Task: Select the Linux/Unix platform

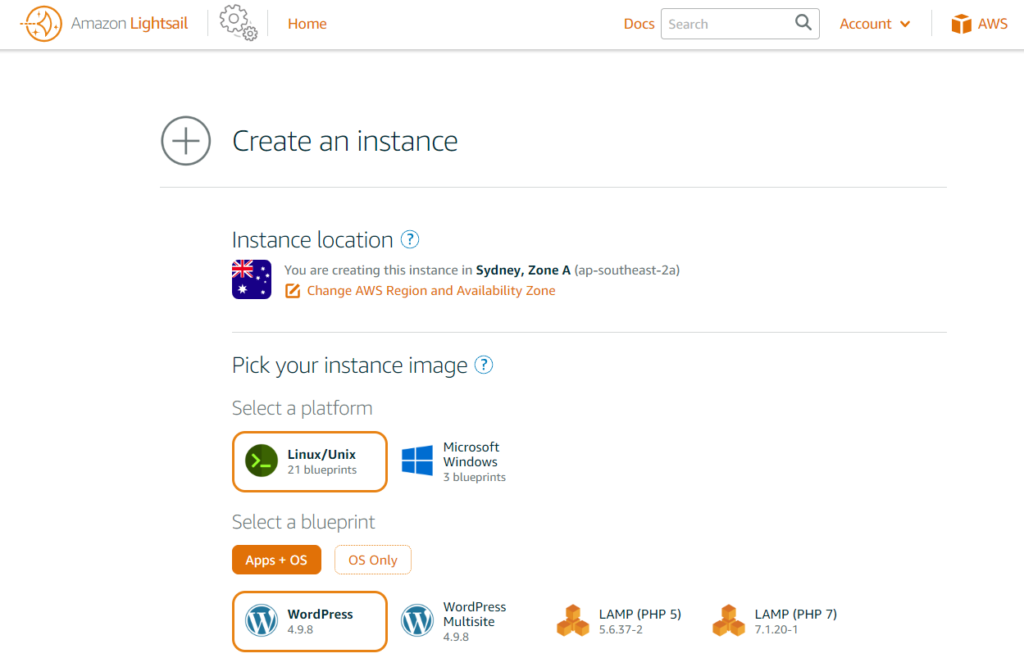Action: pos(310,462)
